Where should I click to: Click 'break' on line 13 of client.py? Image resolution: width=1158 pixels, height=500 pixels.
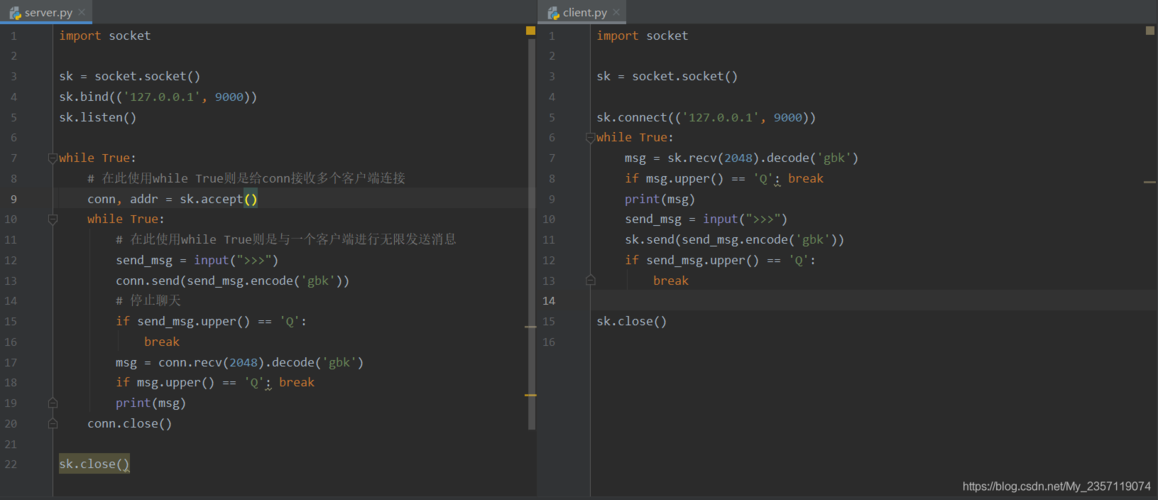[x=671, y=281]
